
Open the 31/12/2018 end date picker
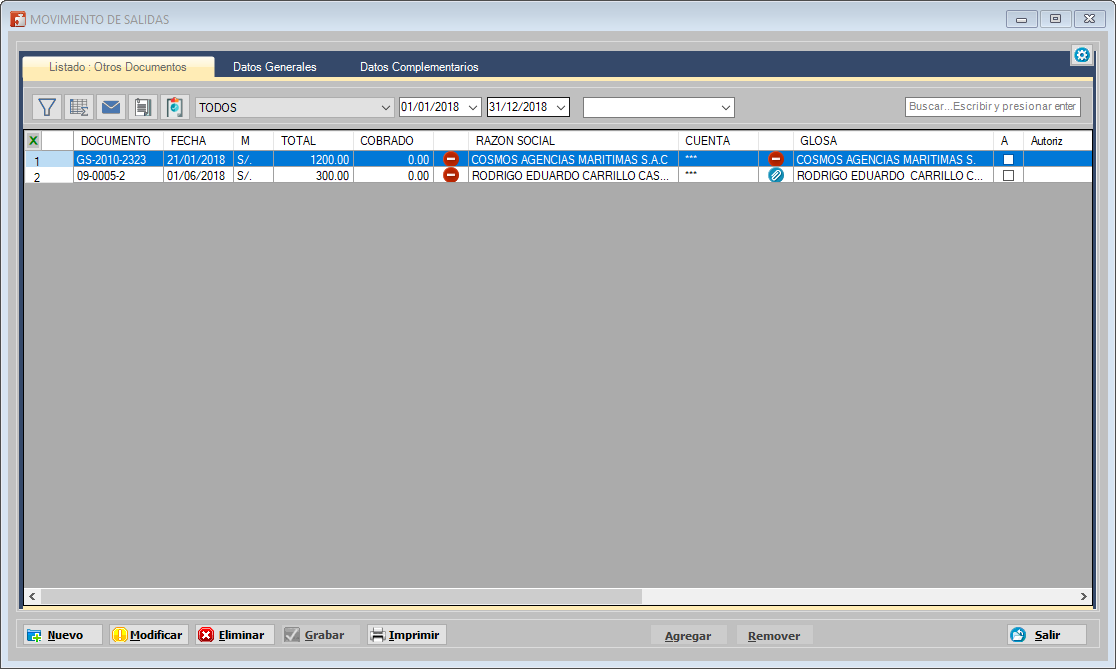pos(561,107)
